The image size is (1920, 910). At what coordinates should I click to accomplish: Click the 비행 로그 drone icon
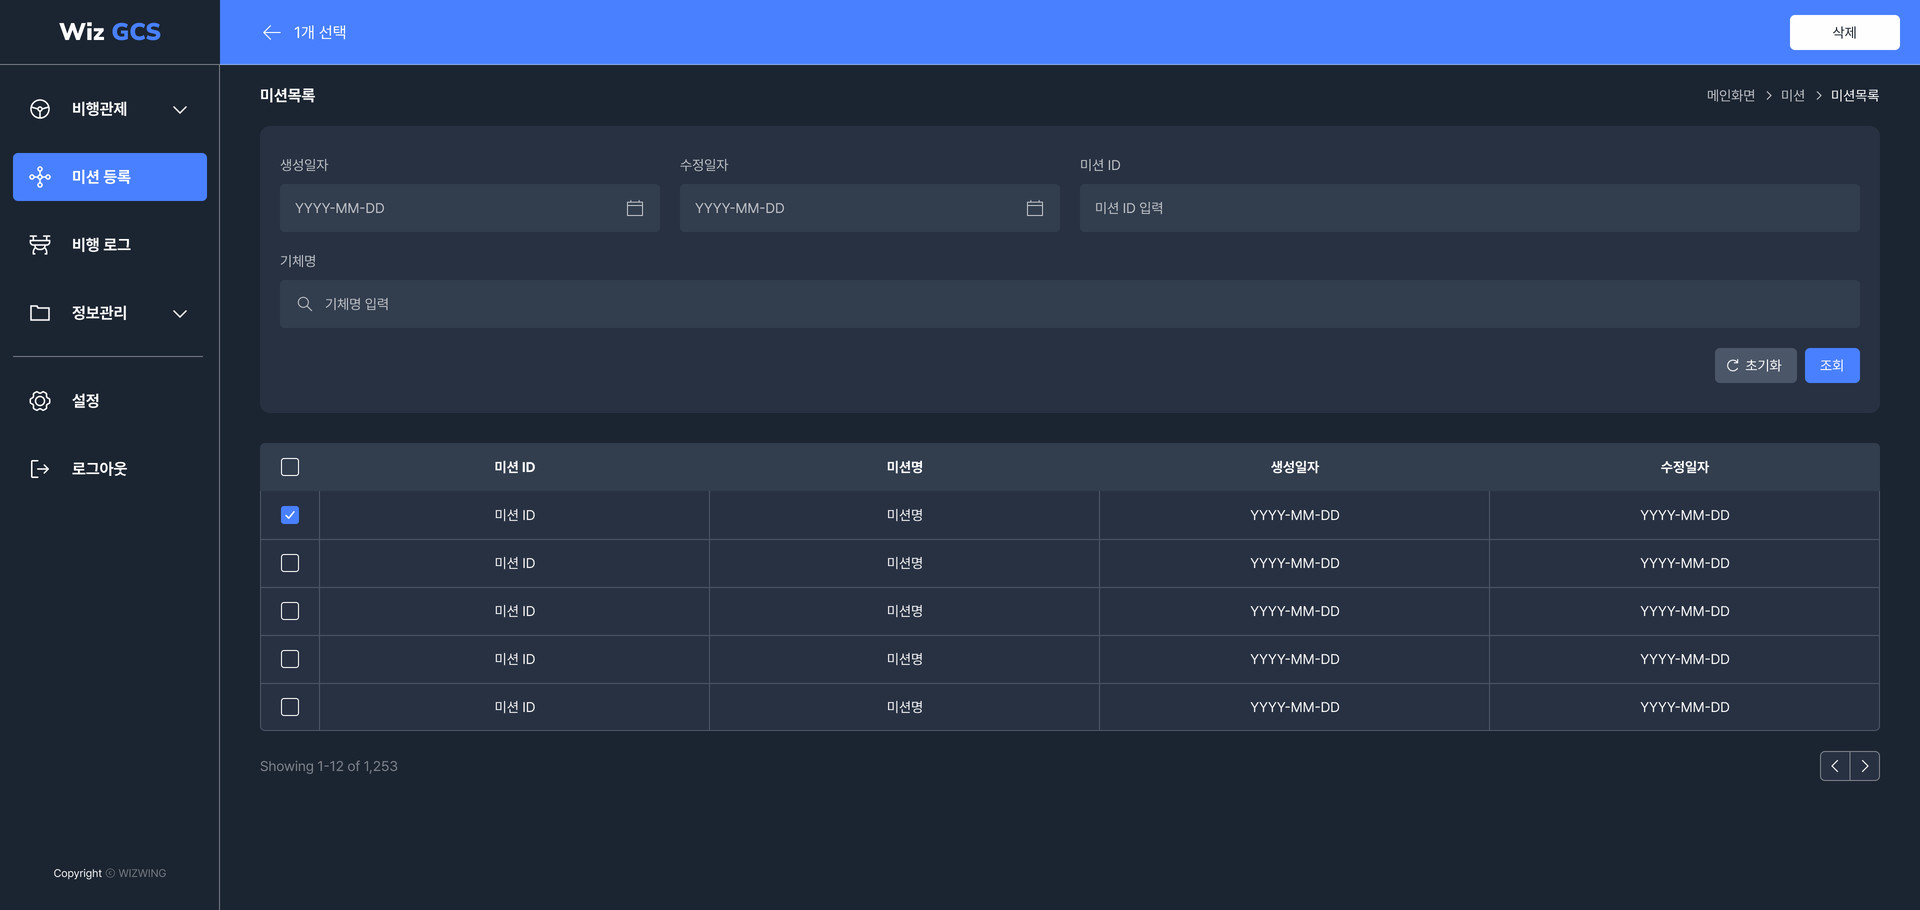pos(40,245)
